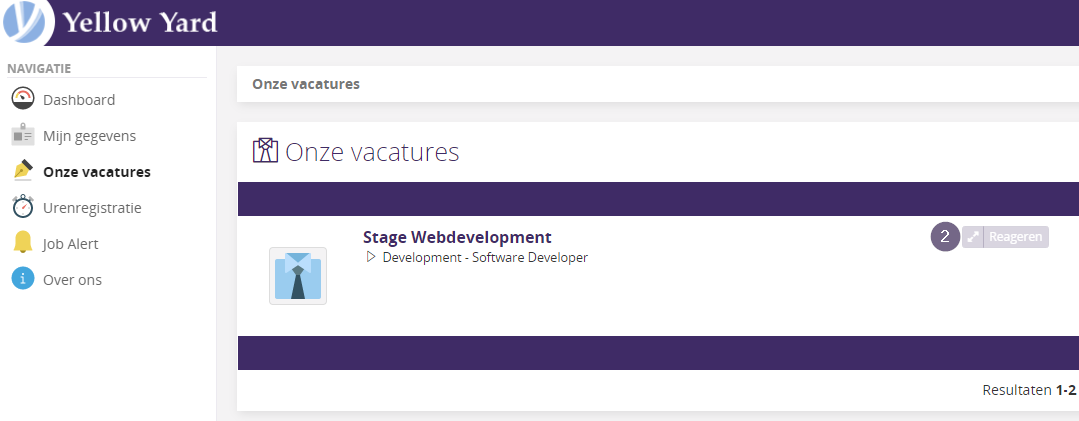Click the Yellow Yard logo icon
Viewport: 1079px width, 421px height.
coord(25,22)
